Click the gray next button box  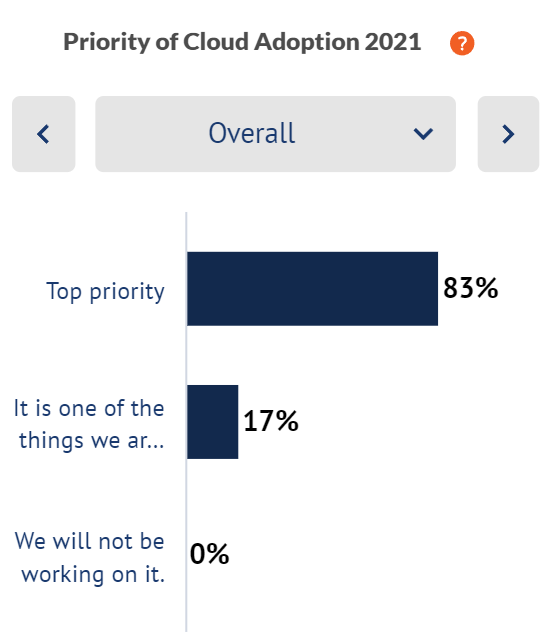click(508, 134)
